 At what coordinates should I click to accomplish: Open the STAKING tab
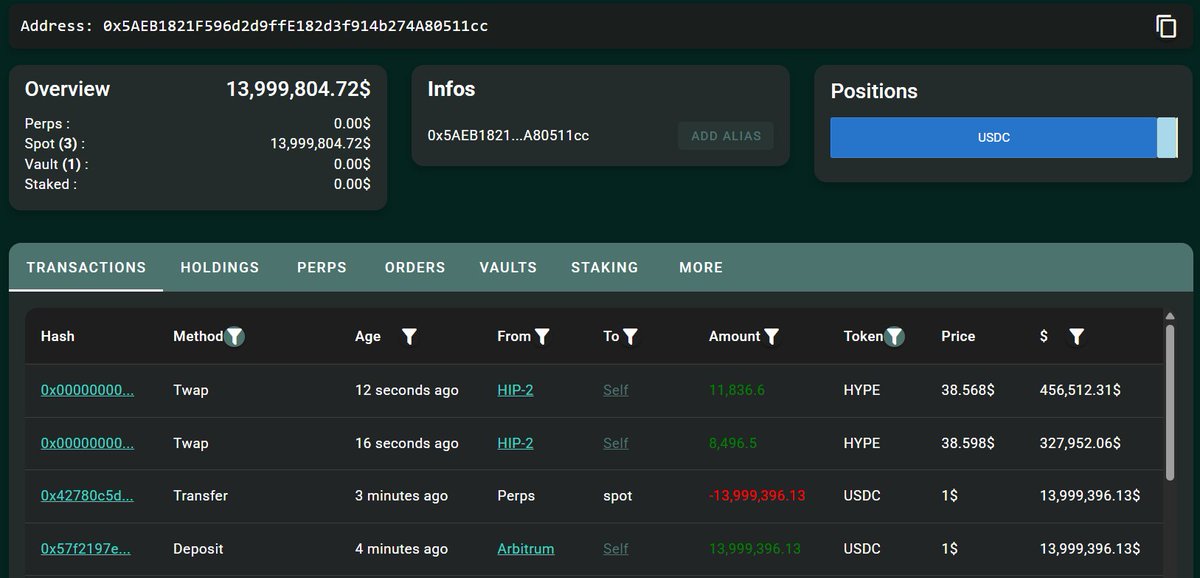pos(604,267)
